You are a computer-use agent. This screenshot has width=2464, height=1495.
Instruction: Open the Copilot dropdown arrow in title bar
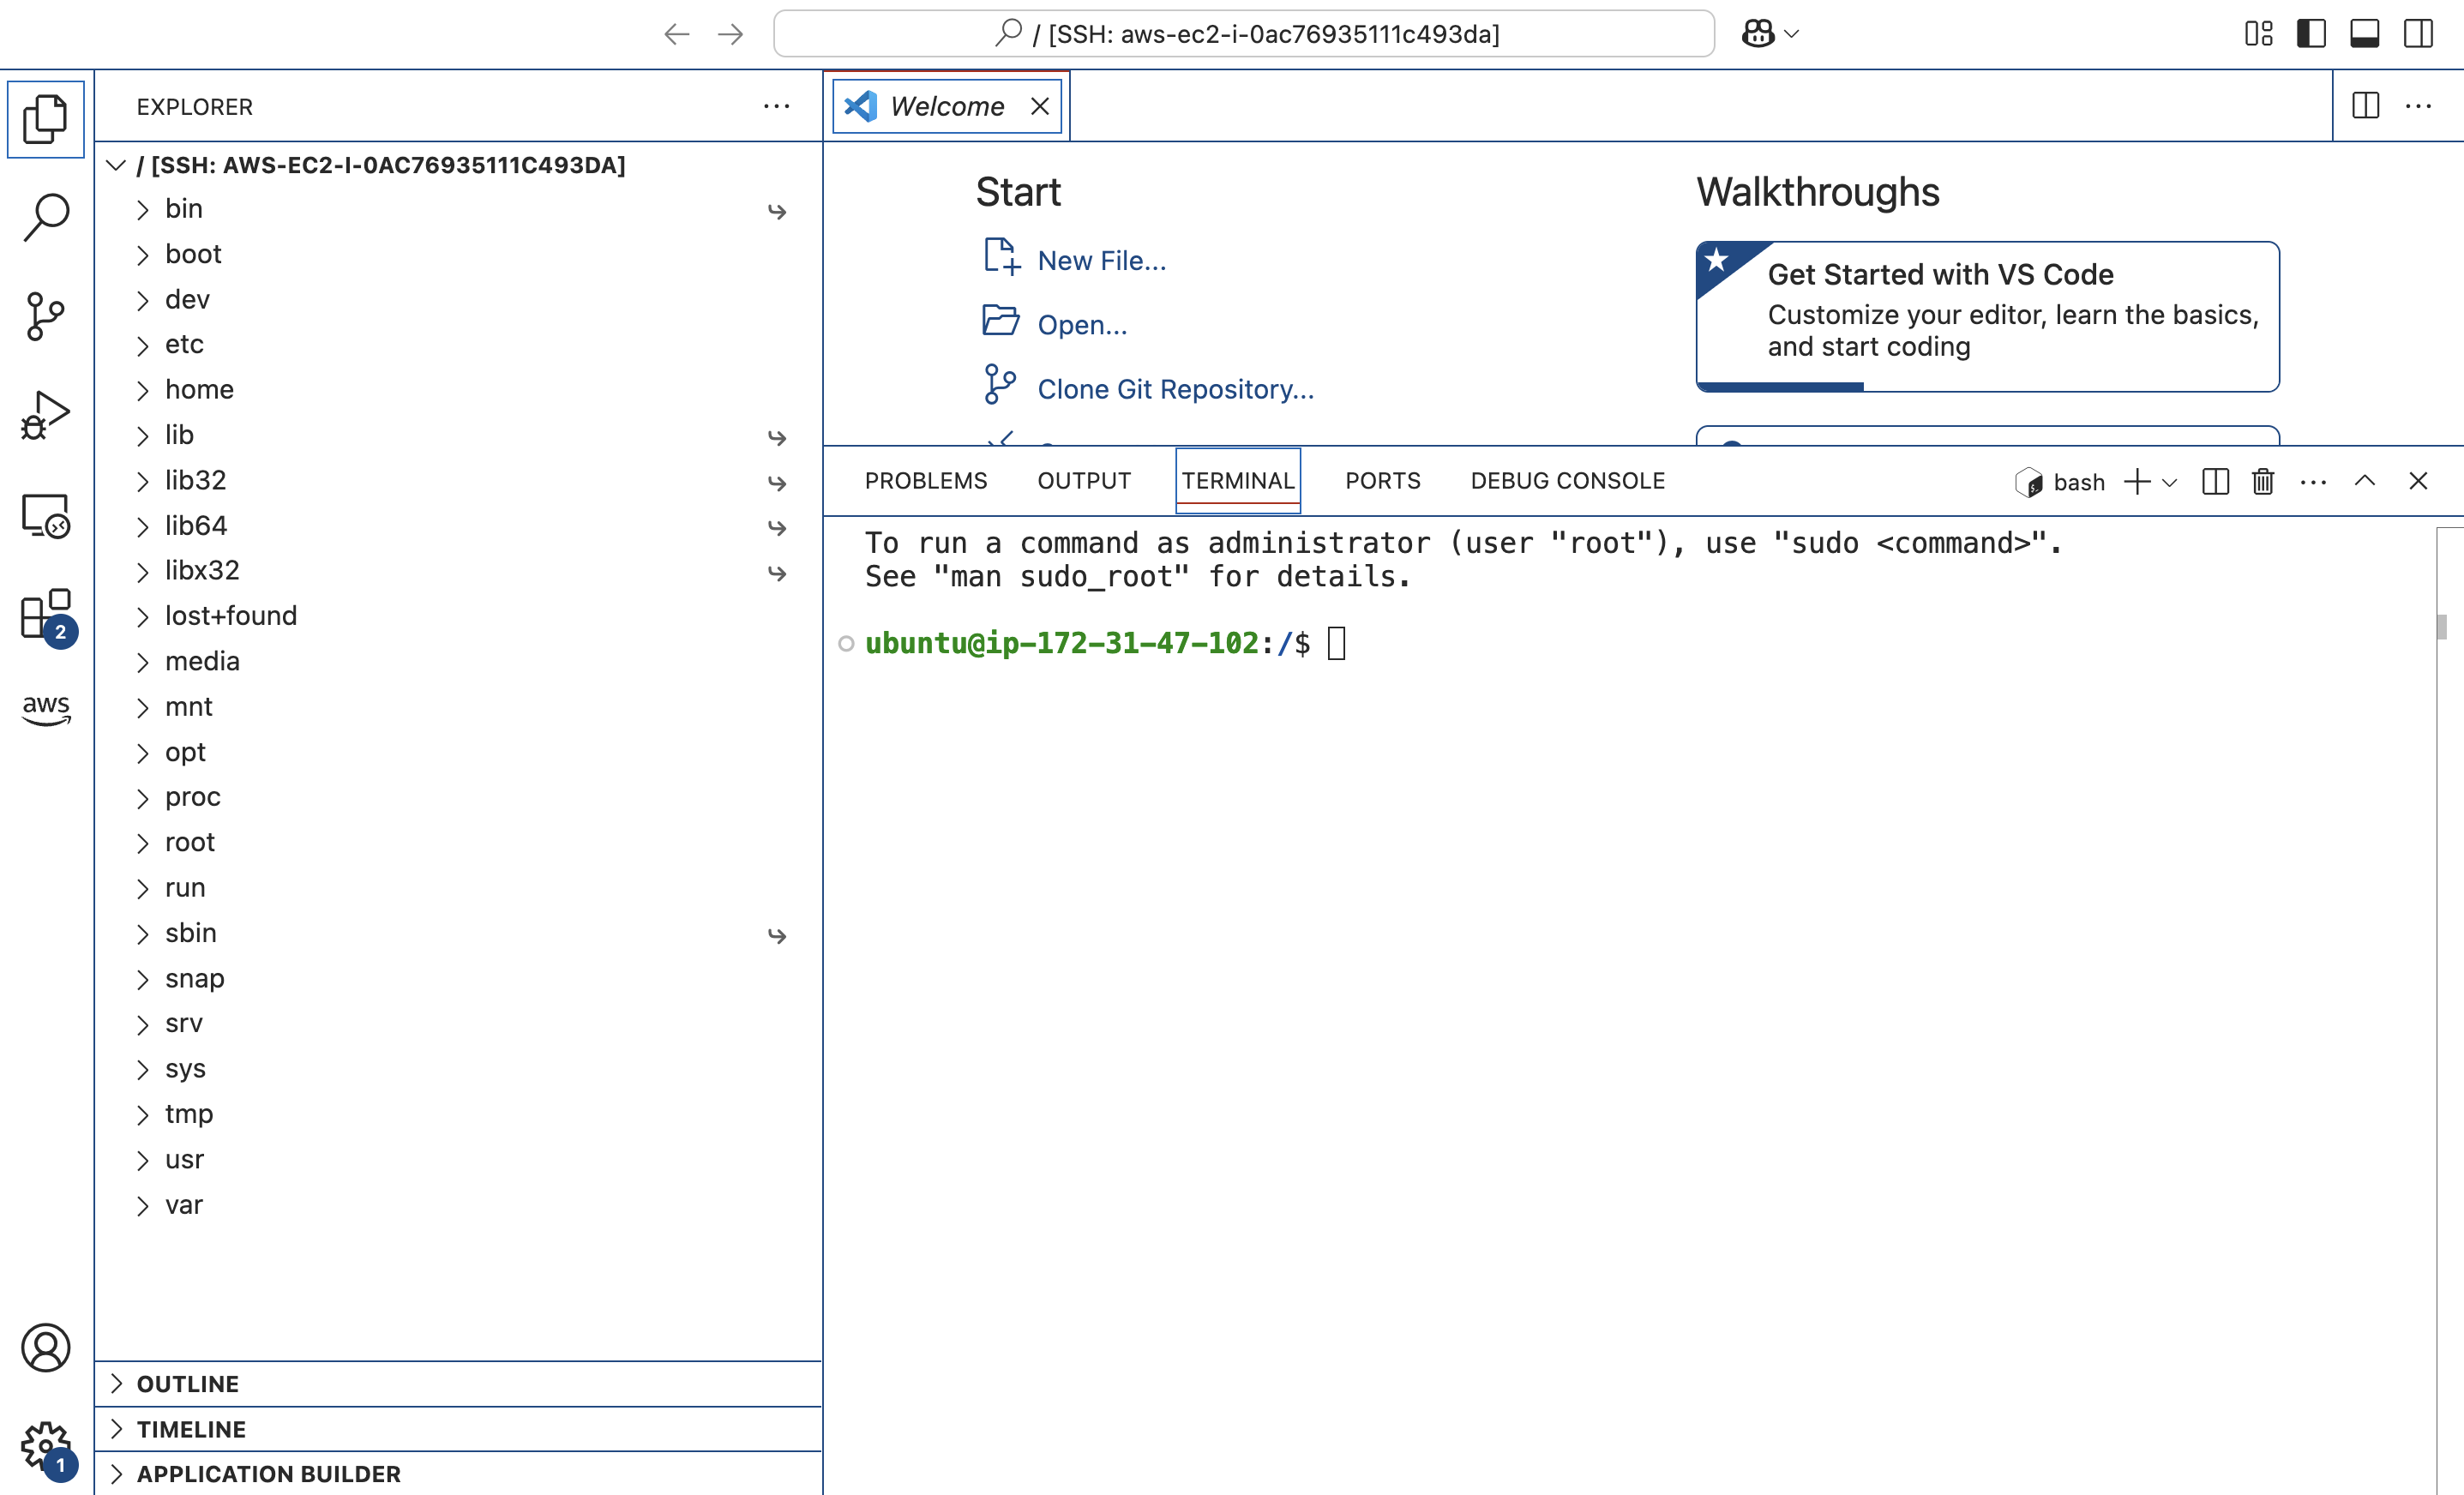[1792, 34]
